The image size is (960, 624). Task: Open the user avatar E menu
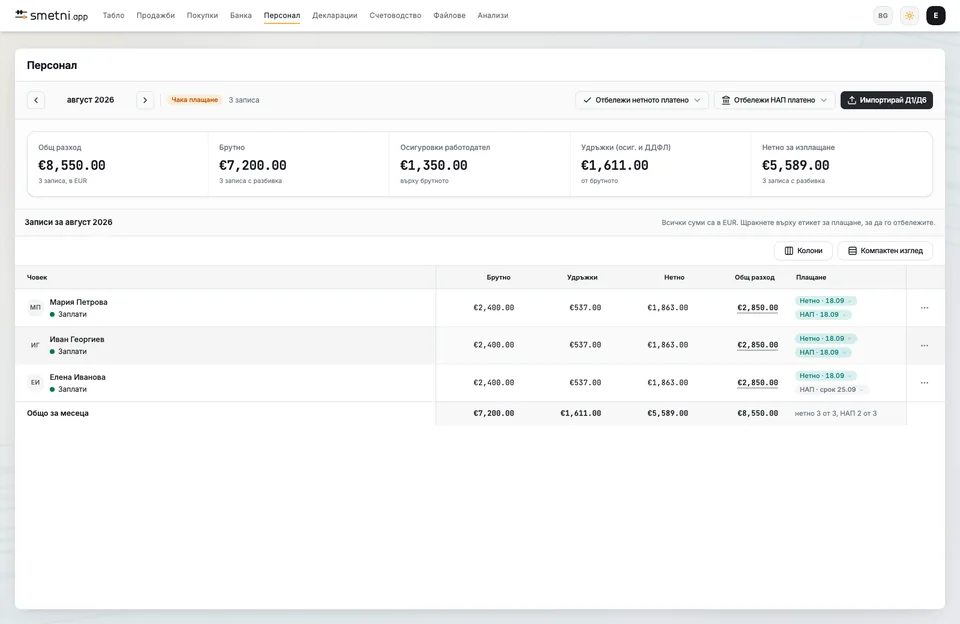pyautogui.click(x=936, y=16)
